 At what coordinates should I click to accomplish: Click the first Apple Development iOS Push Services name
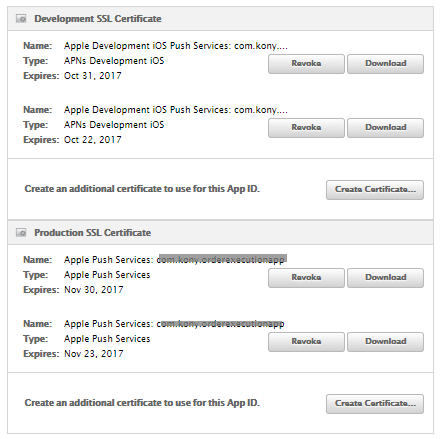tap(176, 46)
